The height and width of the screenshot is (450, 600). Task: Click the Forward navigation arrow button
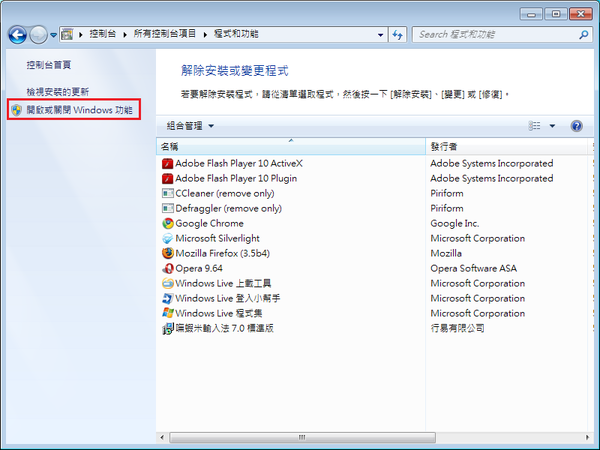(x=38, y=35)
